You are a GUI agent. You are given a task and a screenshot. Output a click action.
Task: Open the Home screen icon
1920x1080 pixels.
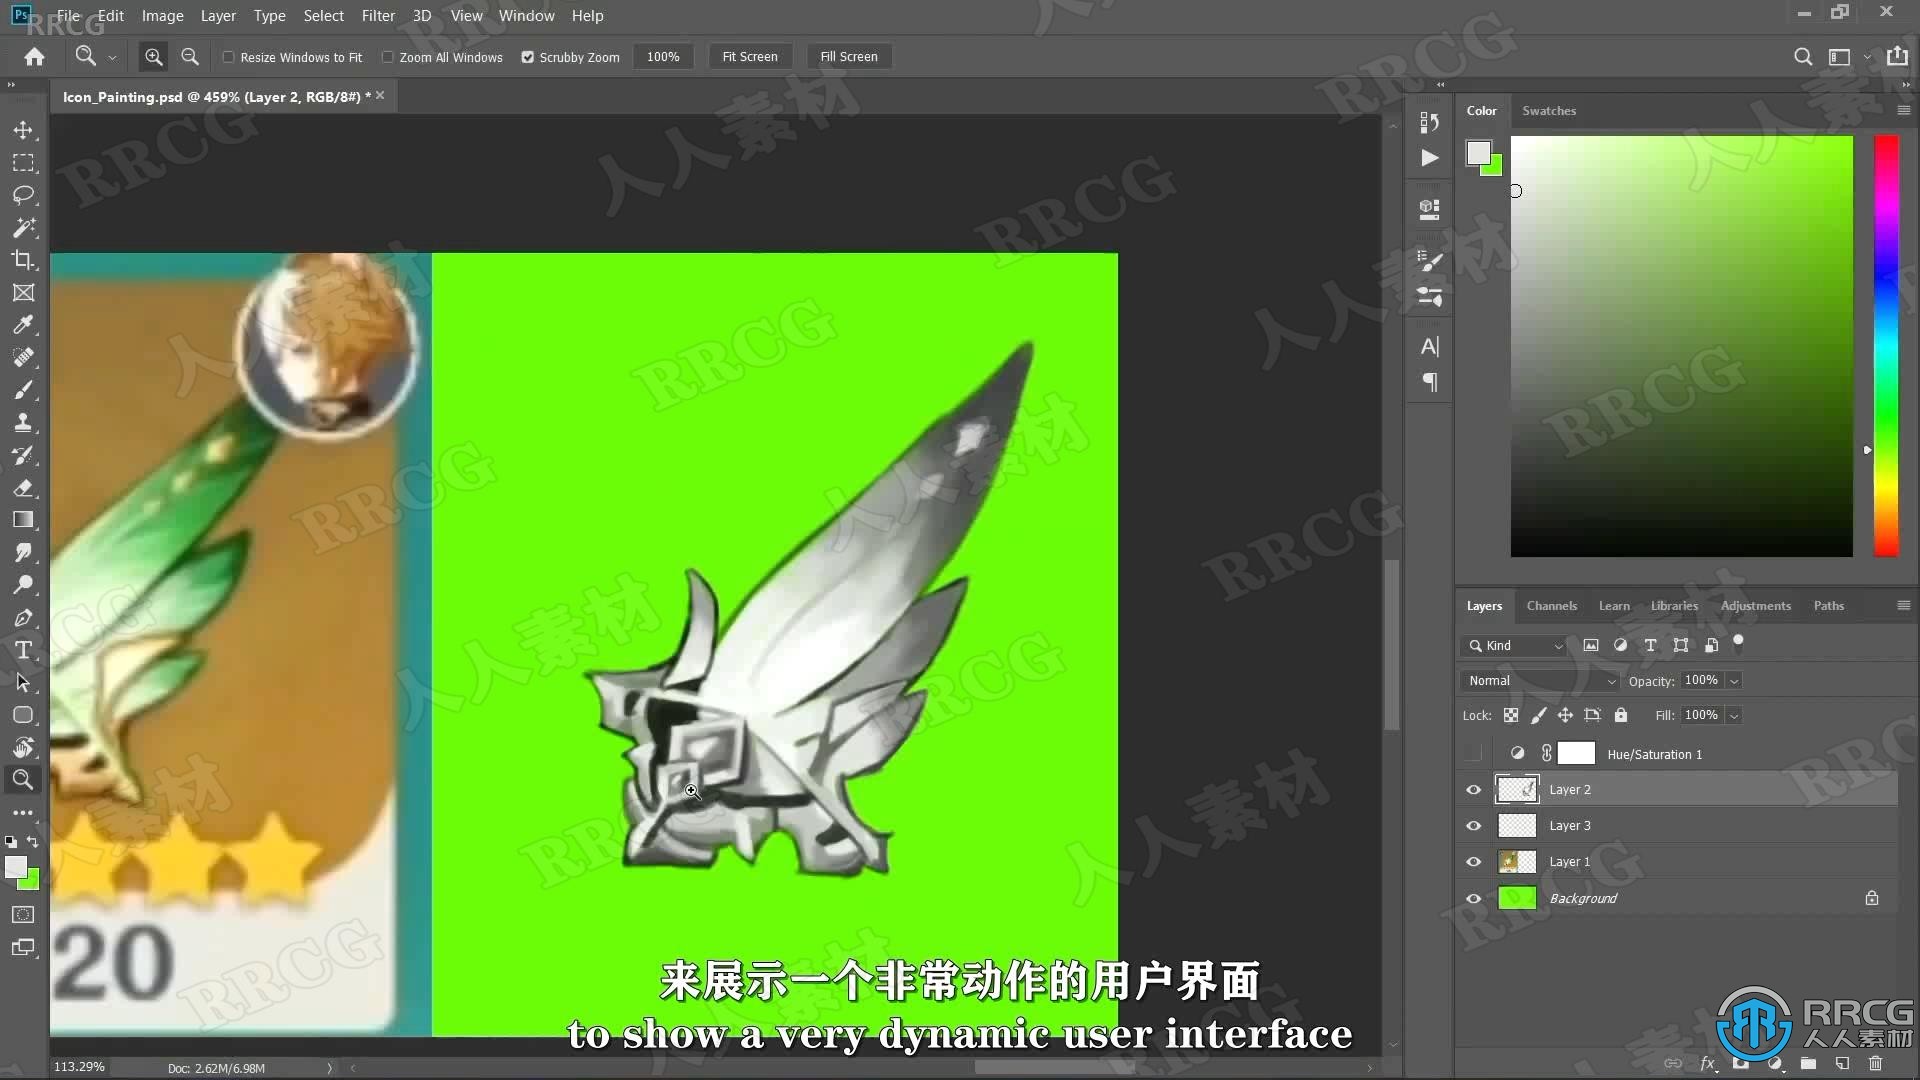tap(35, 57)
